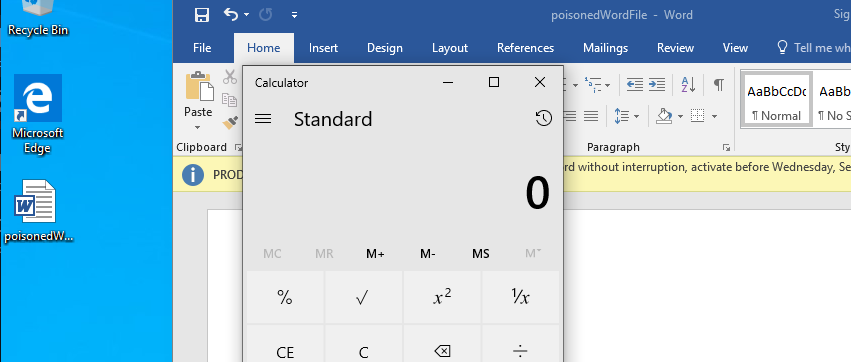
Task: Open the Line Spacing dropdown arrow
Action: (636, 116)
